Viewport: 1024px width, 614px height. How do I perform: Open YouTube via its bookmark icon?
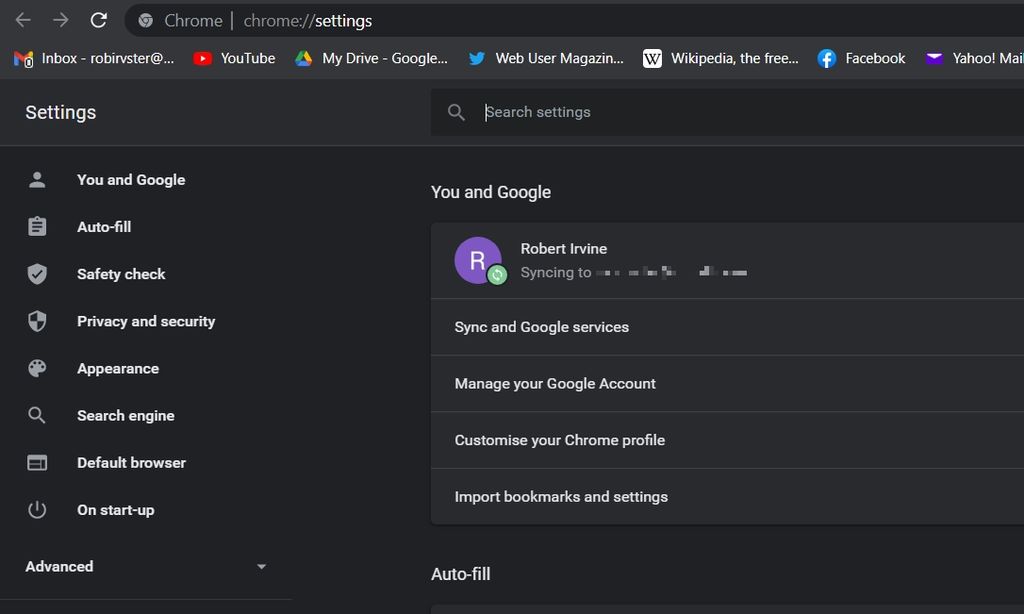202,58
